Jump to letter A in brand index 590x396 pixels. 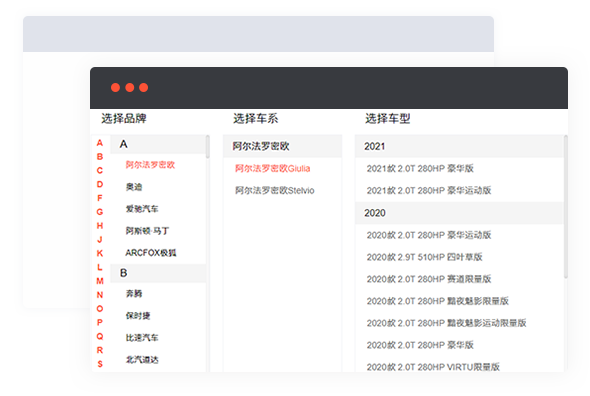click(x=100, y=143)
